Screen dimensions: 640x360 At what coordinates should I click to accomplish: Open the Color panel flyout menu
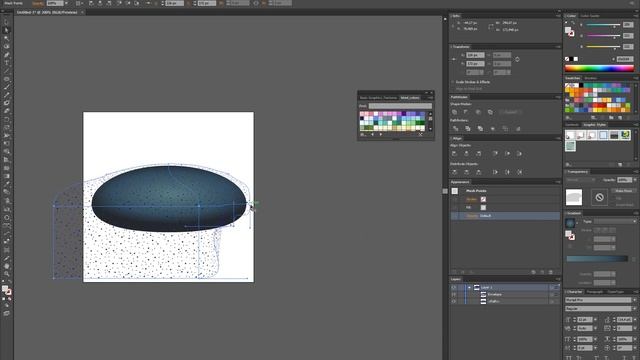[x=636, y=16]
